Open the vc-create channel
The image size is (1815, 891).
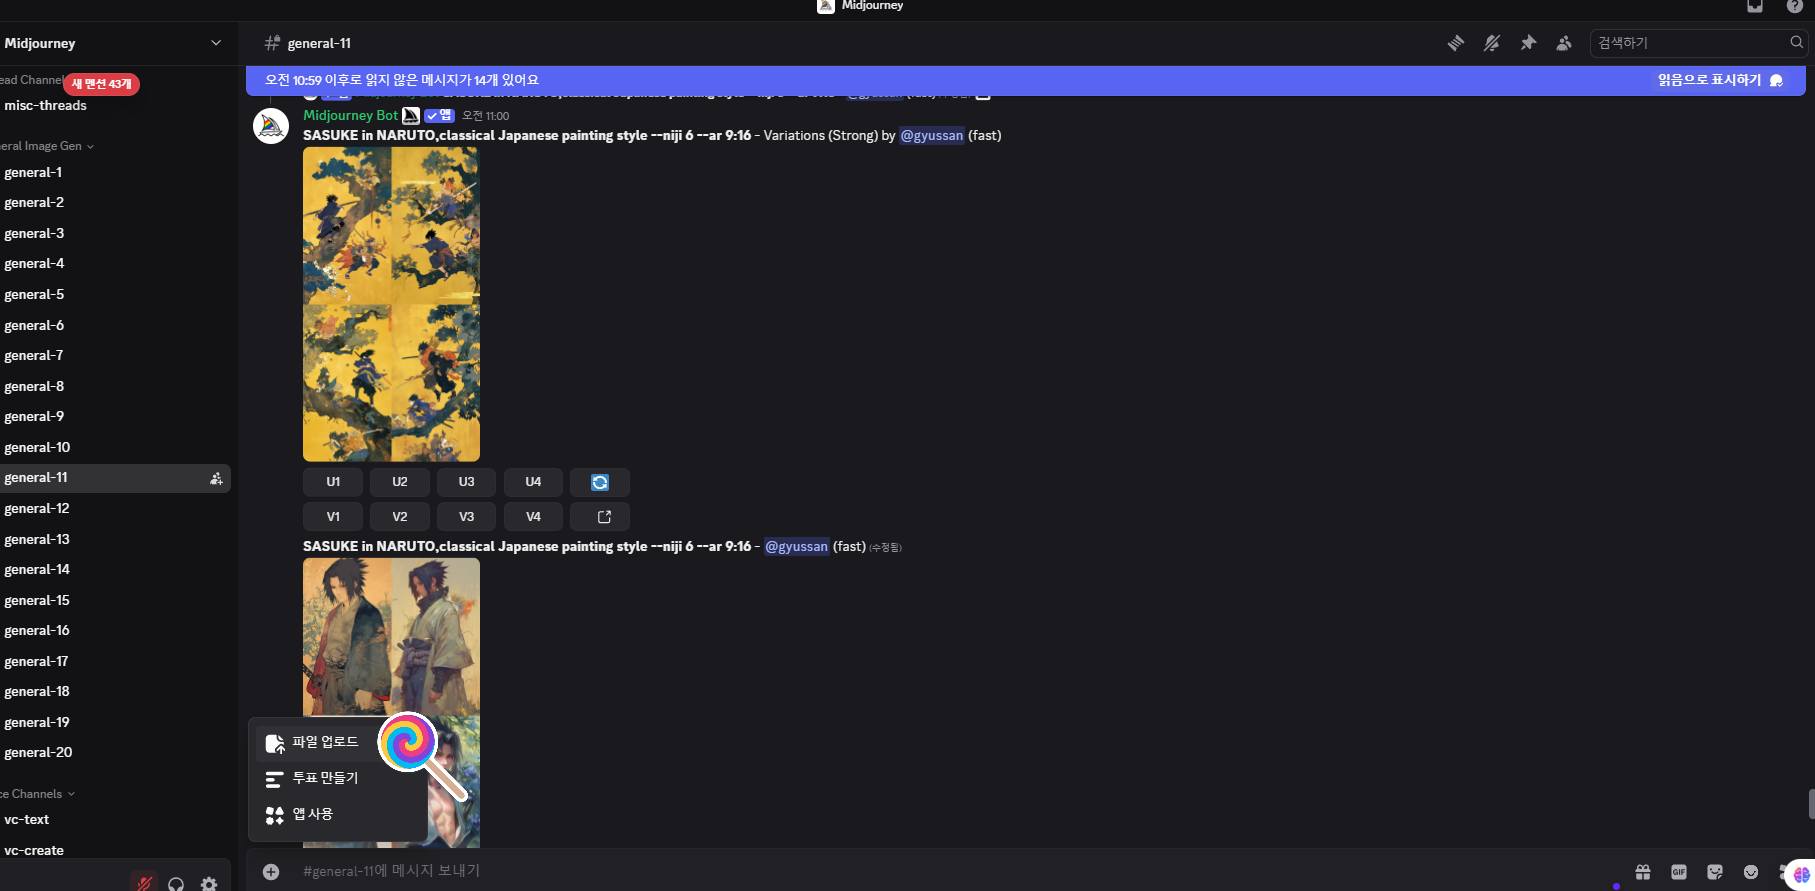point(34,850)
